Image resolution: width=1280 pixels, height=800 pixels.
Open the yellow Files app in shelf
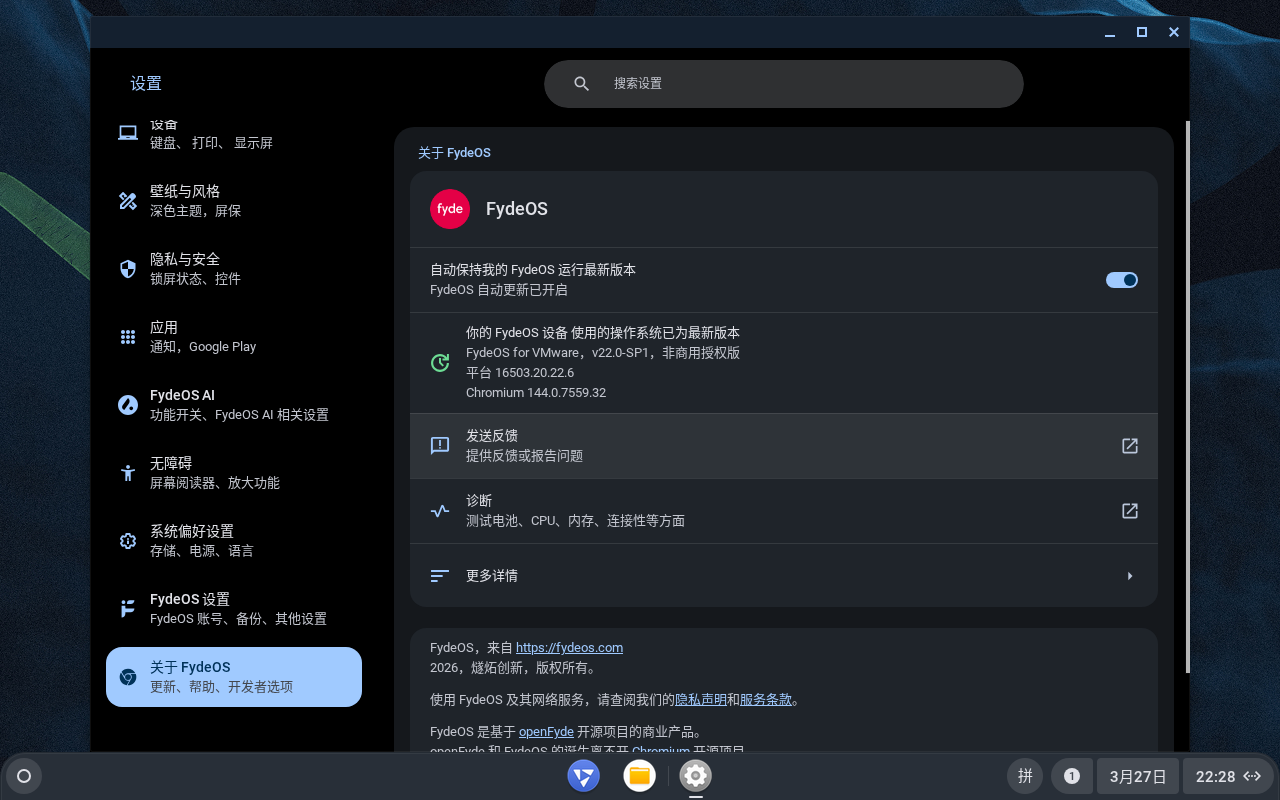pyautogui.click(x=639, y=776)
